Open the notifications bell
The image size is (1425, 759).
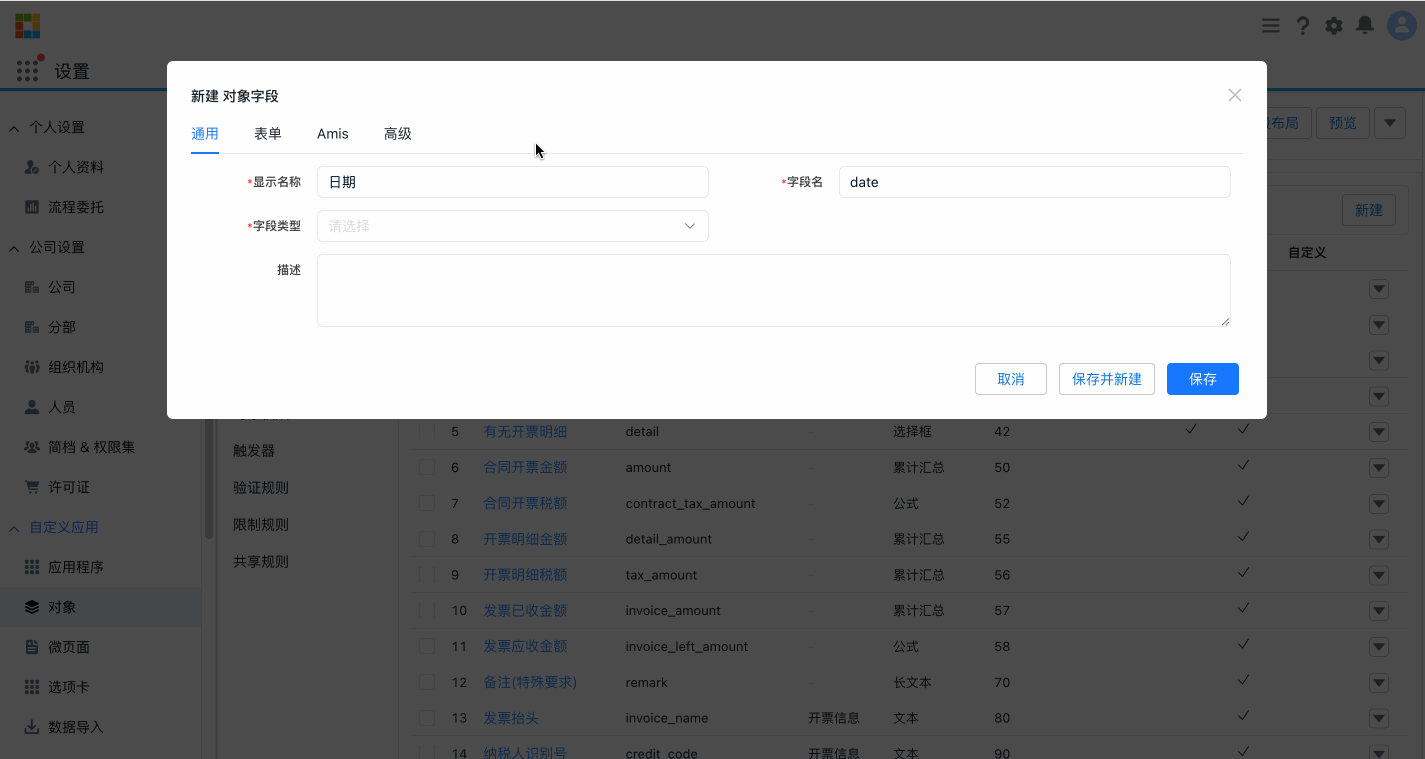coord(1364,25)
